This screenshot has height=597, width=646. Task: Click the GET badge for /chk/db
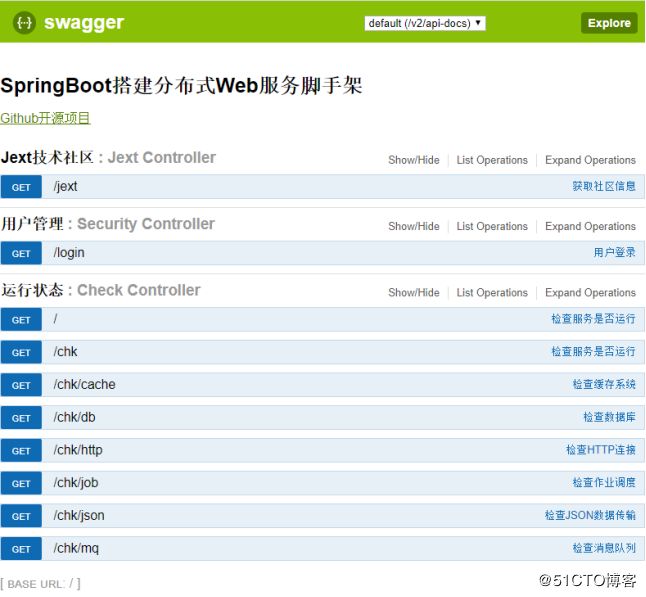pos(21,418)
